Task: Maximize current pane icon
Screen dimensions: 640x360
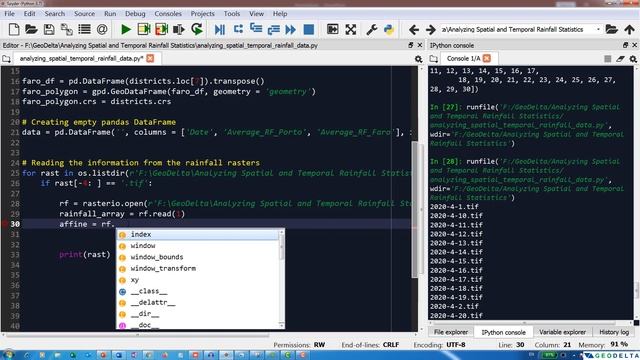Action: click(333, 29)
